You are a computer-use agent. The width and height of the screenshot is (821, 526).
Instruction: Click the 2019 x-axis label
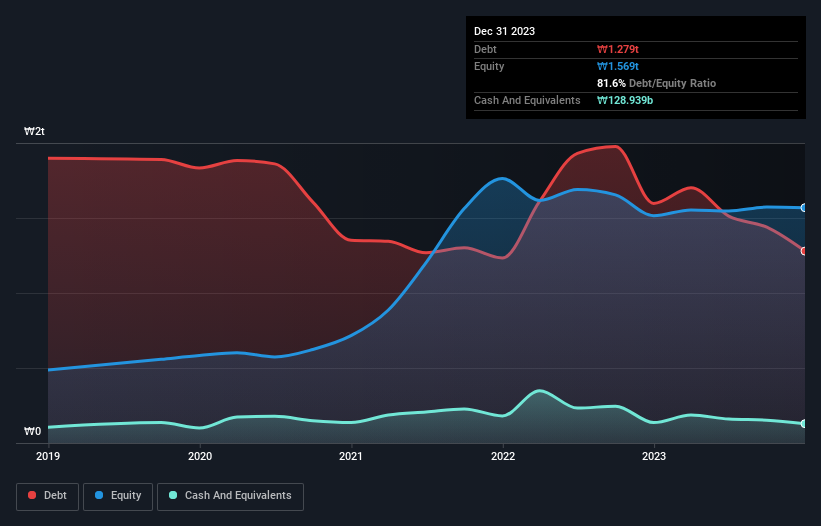point(48,456)
